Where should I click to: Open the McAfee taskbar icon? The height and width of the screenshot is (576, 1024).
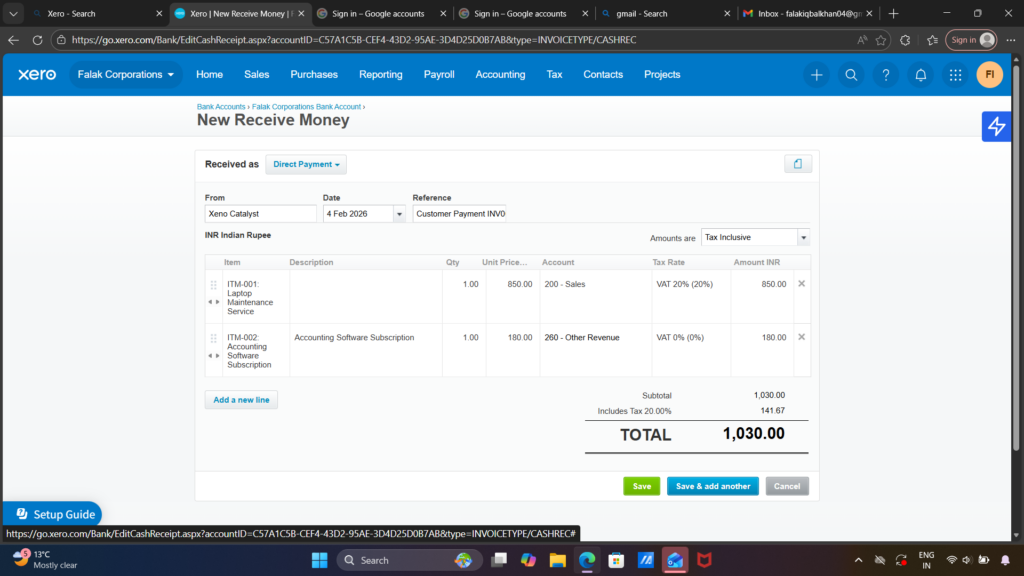(x=704, y=560)
